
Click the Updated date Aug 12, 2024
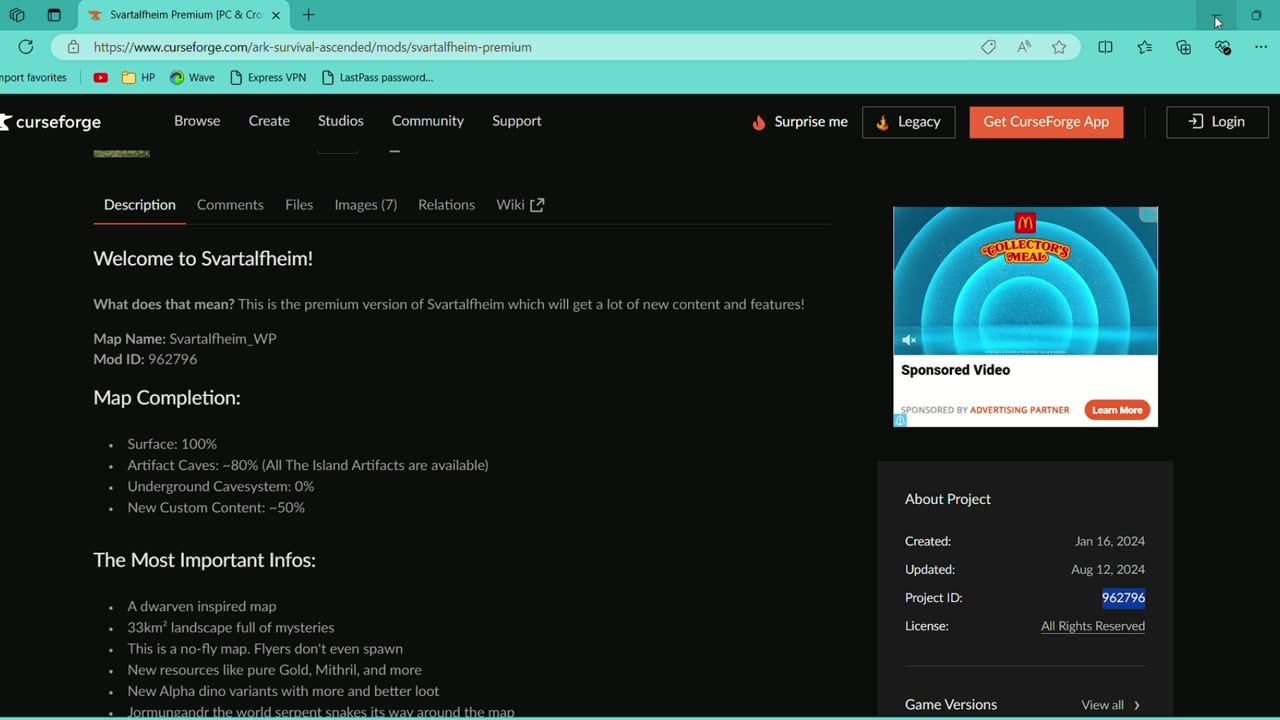point(1108,570)
